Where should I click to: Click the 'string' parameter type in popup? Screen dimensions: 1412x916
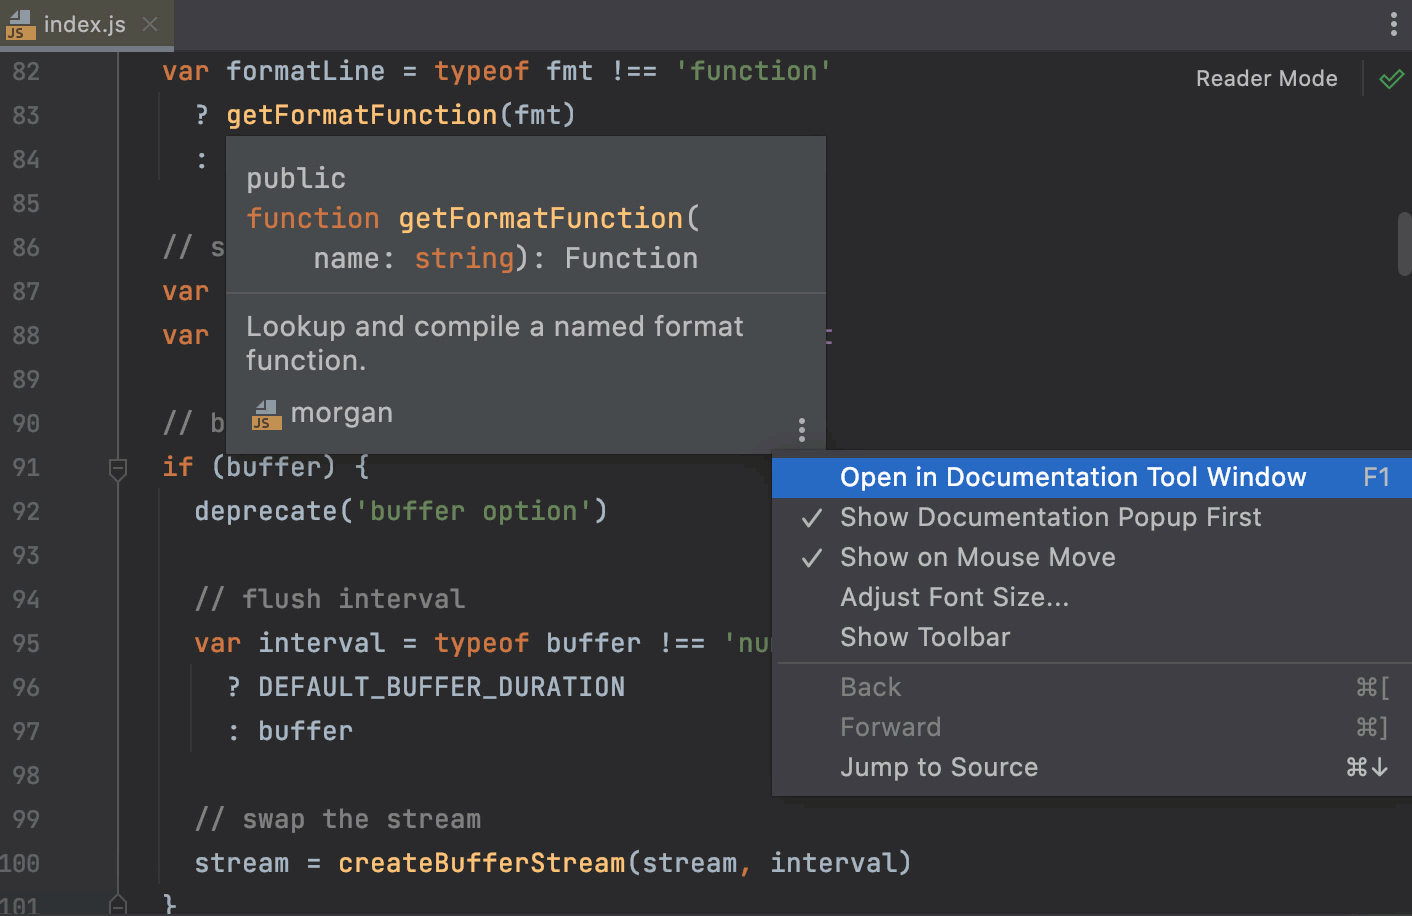pyautogui.click(x=464, y=258)
